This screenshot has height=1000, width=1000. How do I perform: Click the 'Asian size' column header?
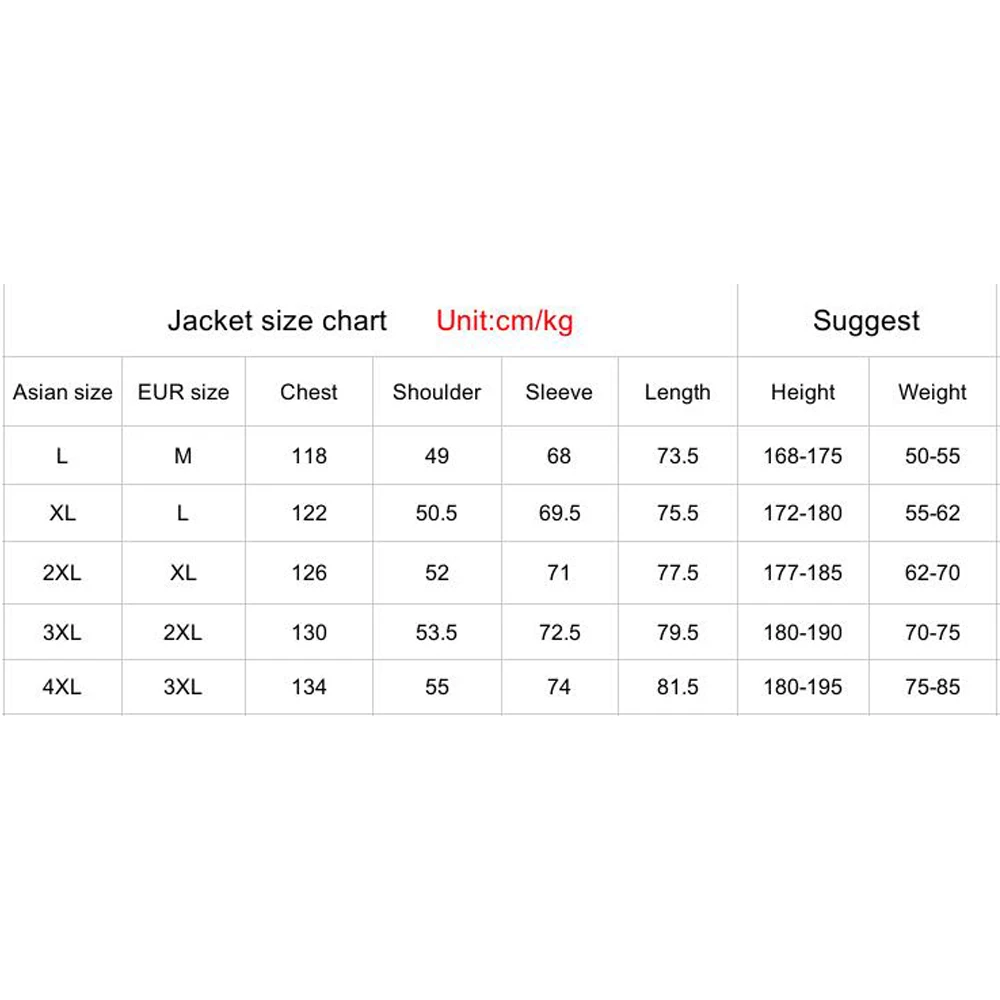[x=63, y=393]
